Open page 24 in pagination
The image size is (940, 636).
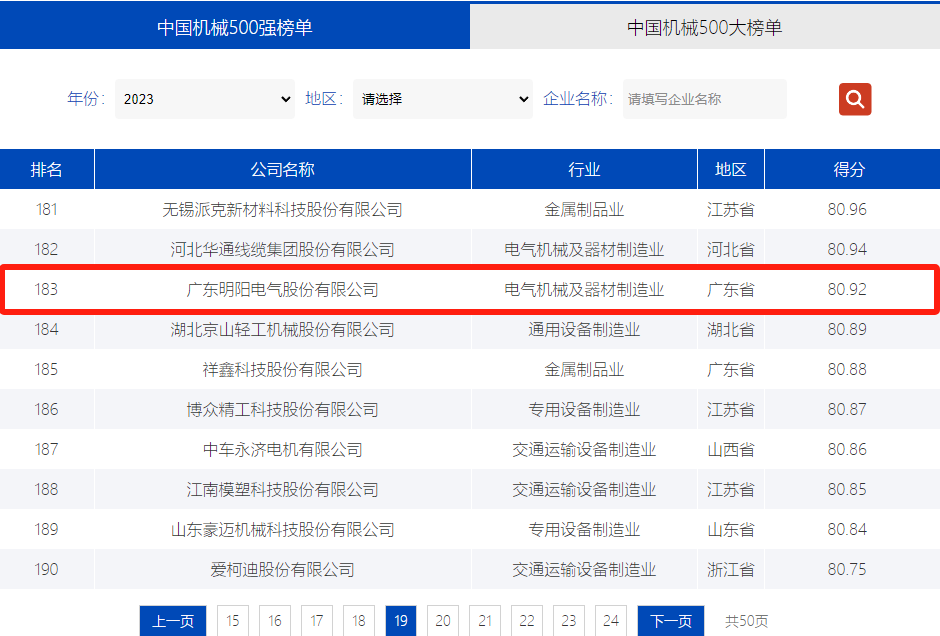coord(611,620)
